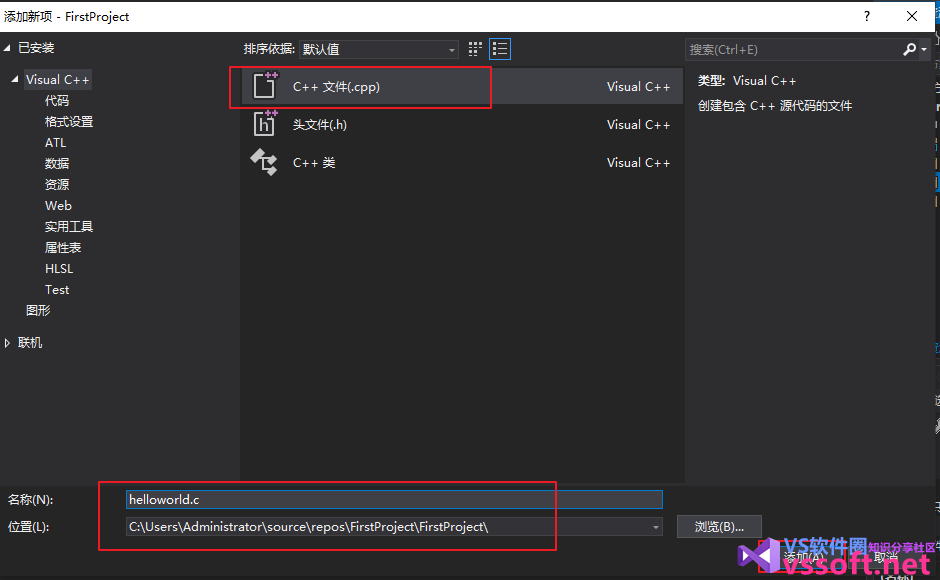The image size is (940, 580).
Task: Click the 浏览(B)... browse button
Action: (719, 527)
